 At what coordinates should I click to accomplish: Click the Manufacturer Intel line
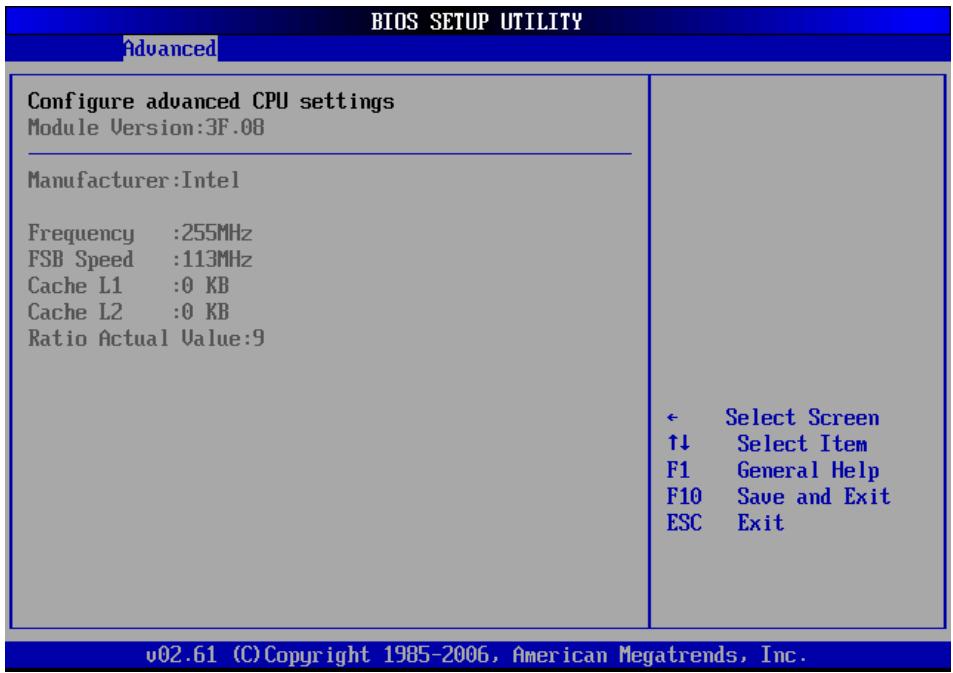[134, 180]
